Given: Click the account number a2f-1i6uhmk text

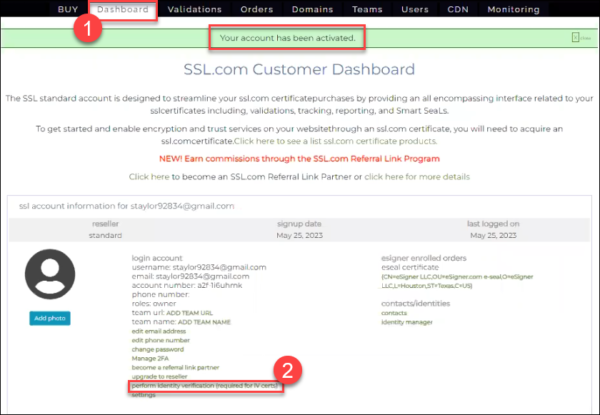Looking at the screenshot, I should (x=187, y=285).
